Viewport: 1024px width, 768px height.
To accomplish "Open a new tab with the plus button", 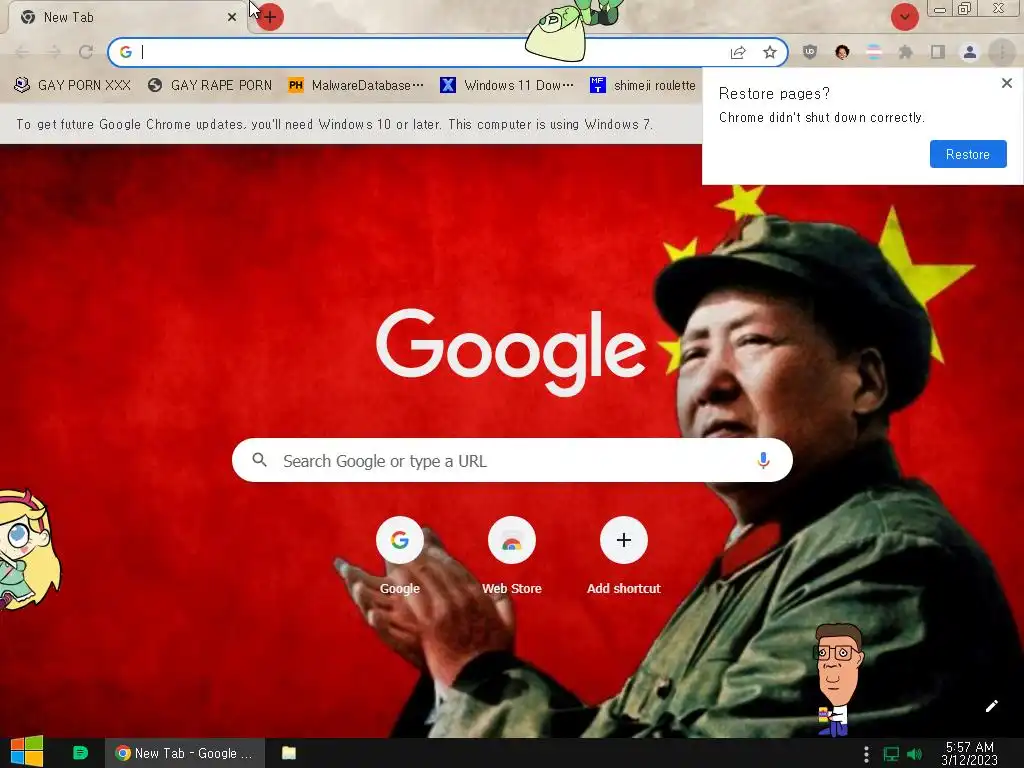I will coord(270,17).
